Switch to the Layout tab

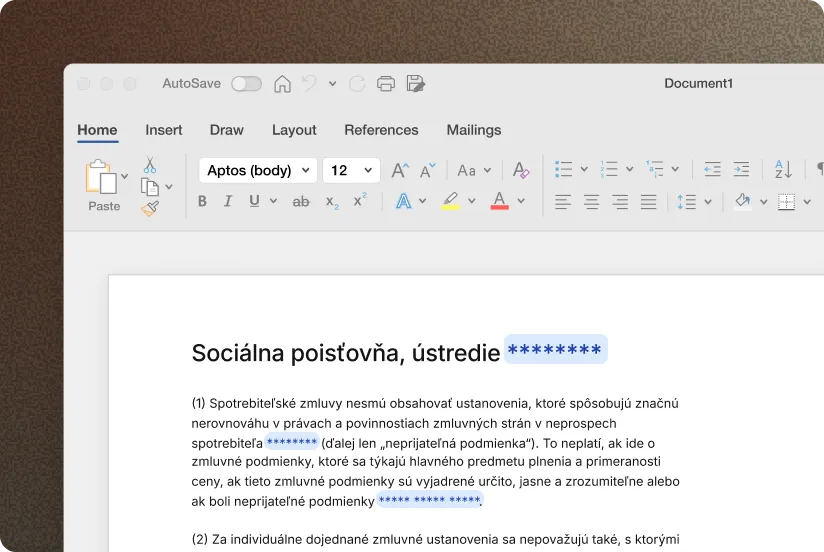click(294, 130)
